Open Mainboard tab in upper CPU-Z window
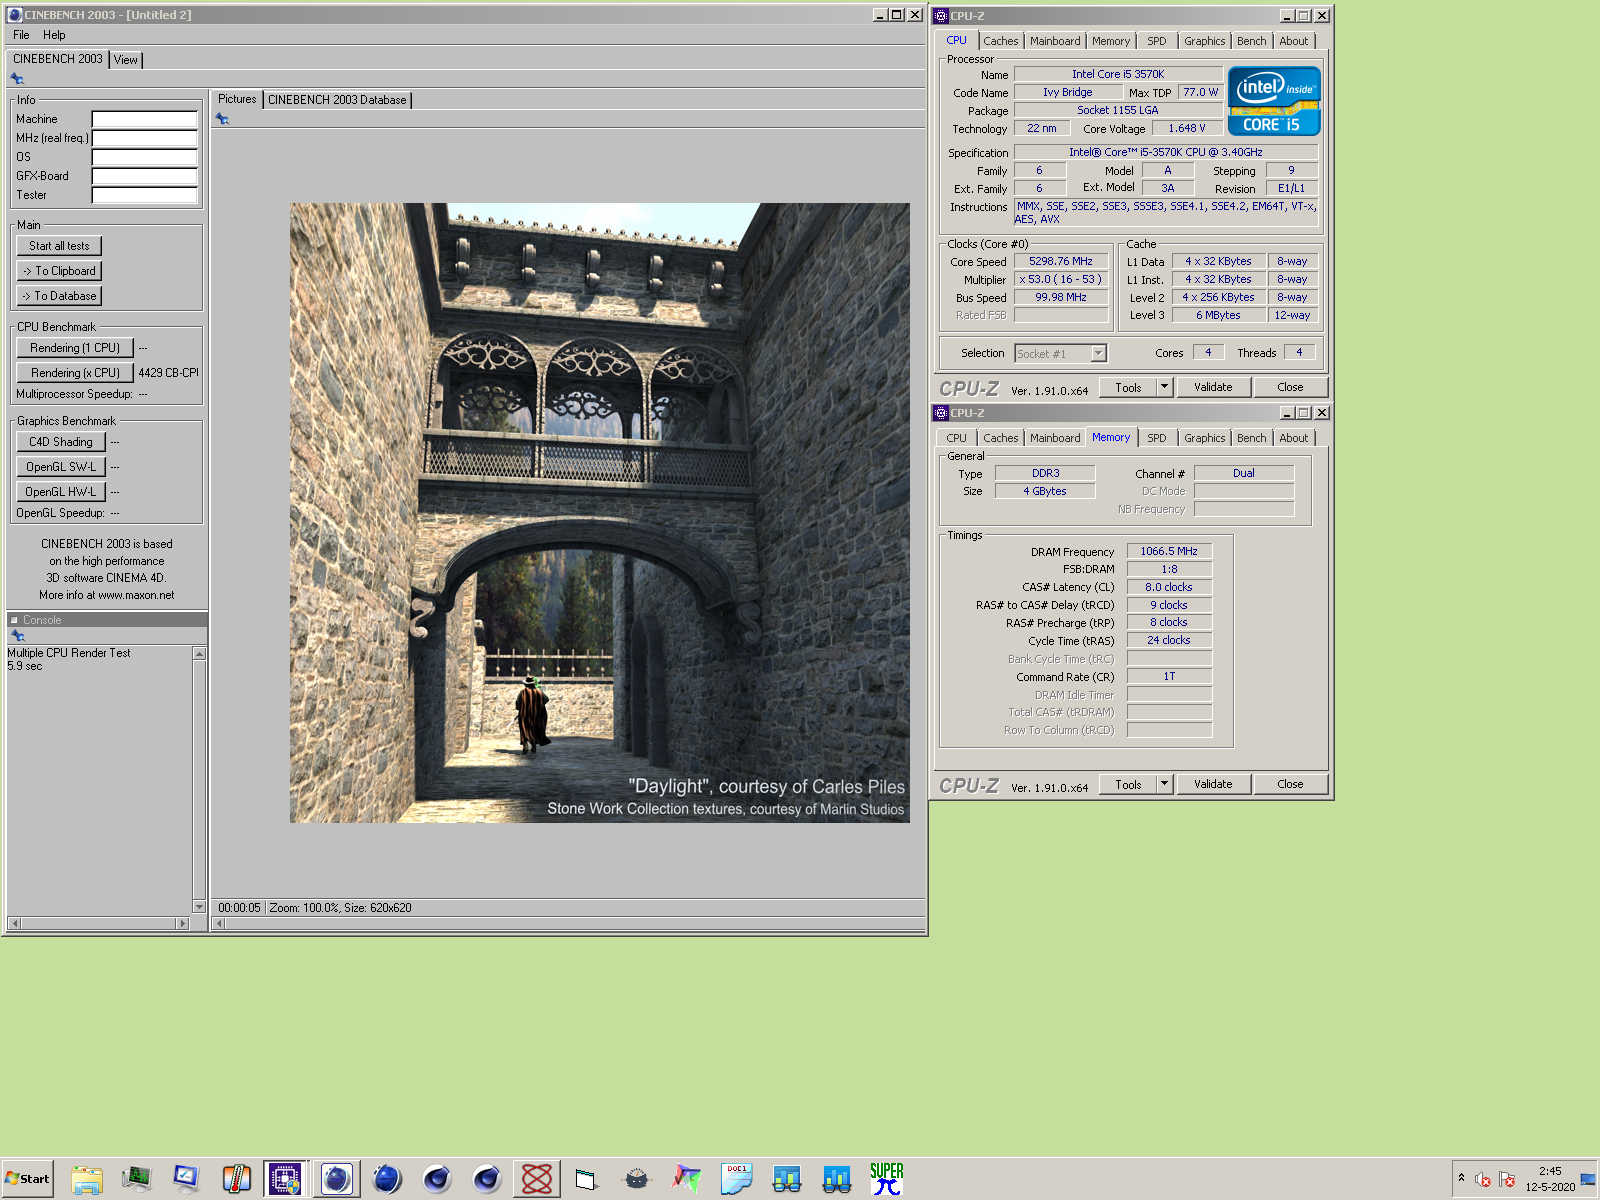The height and width of the screenshot is (1200, 1600). [x=1055, y=41]
